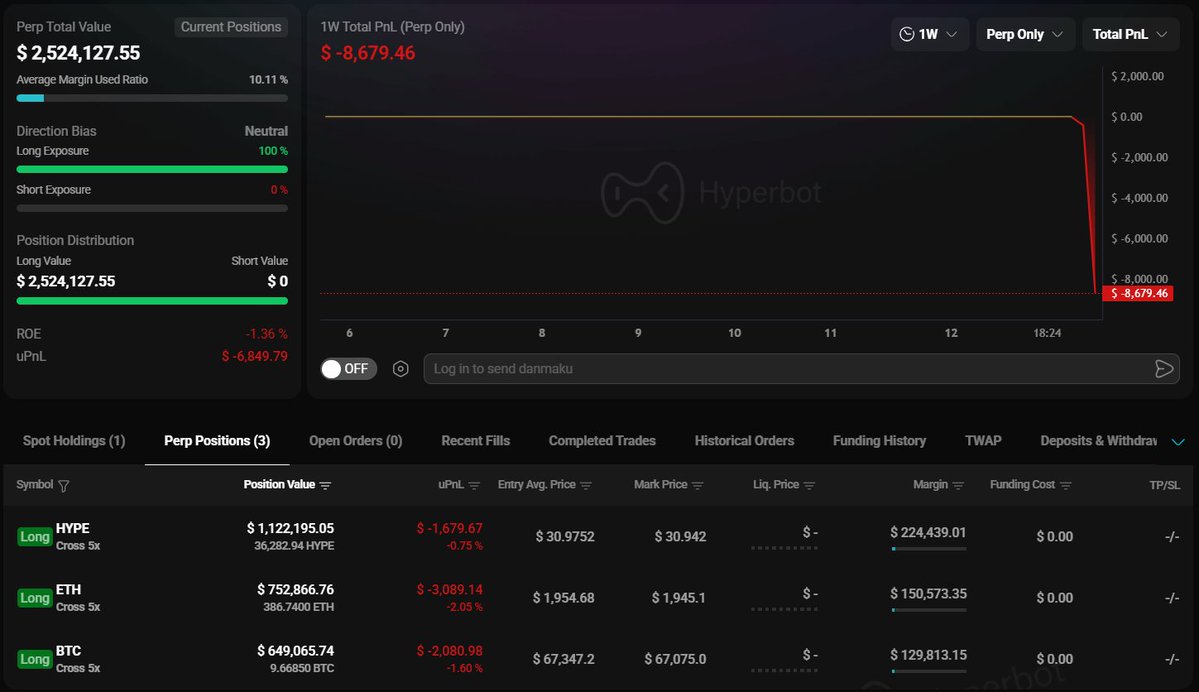Viewport: 1199px width, 692px height.
Task: Sort by Position Value column icon
Action: 325,486
